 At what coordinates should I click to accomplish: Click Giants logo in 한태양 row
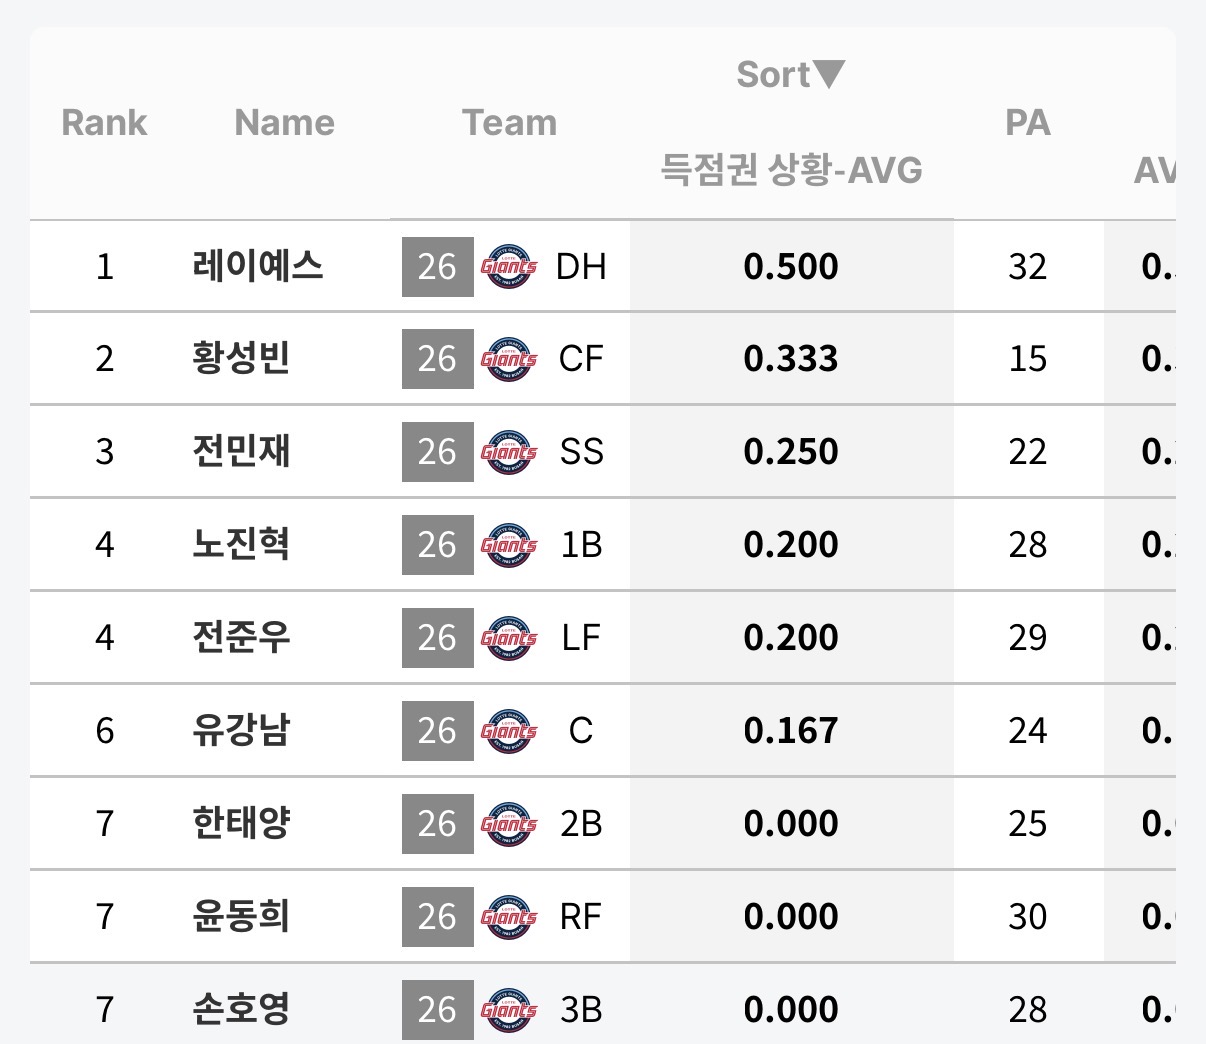[x=509, y=824]
